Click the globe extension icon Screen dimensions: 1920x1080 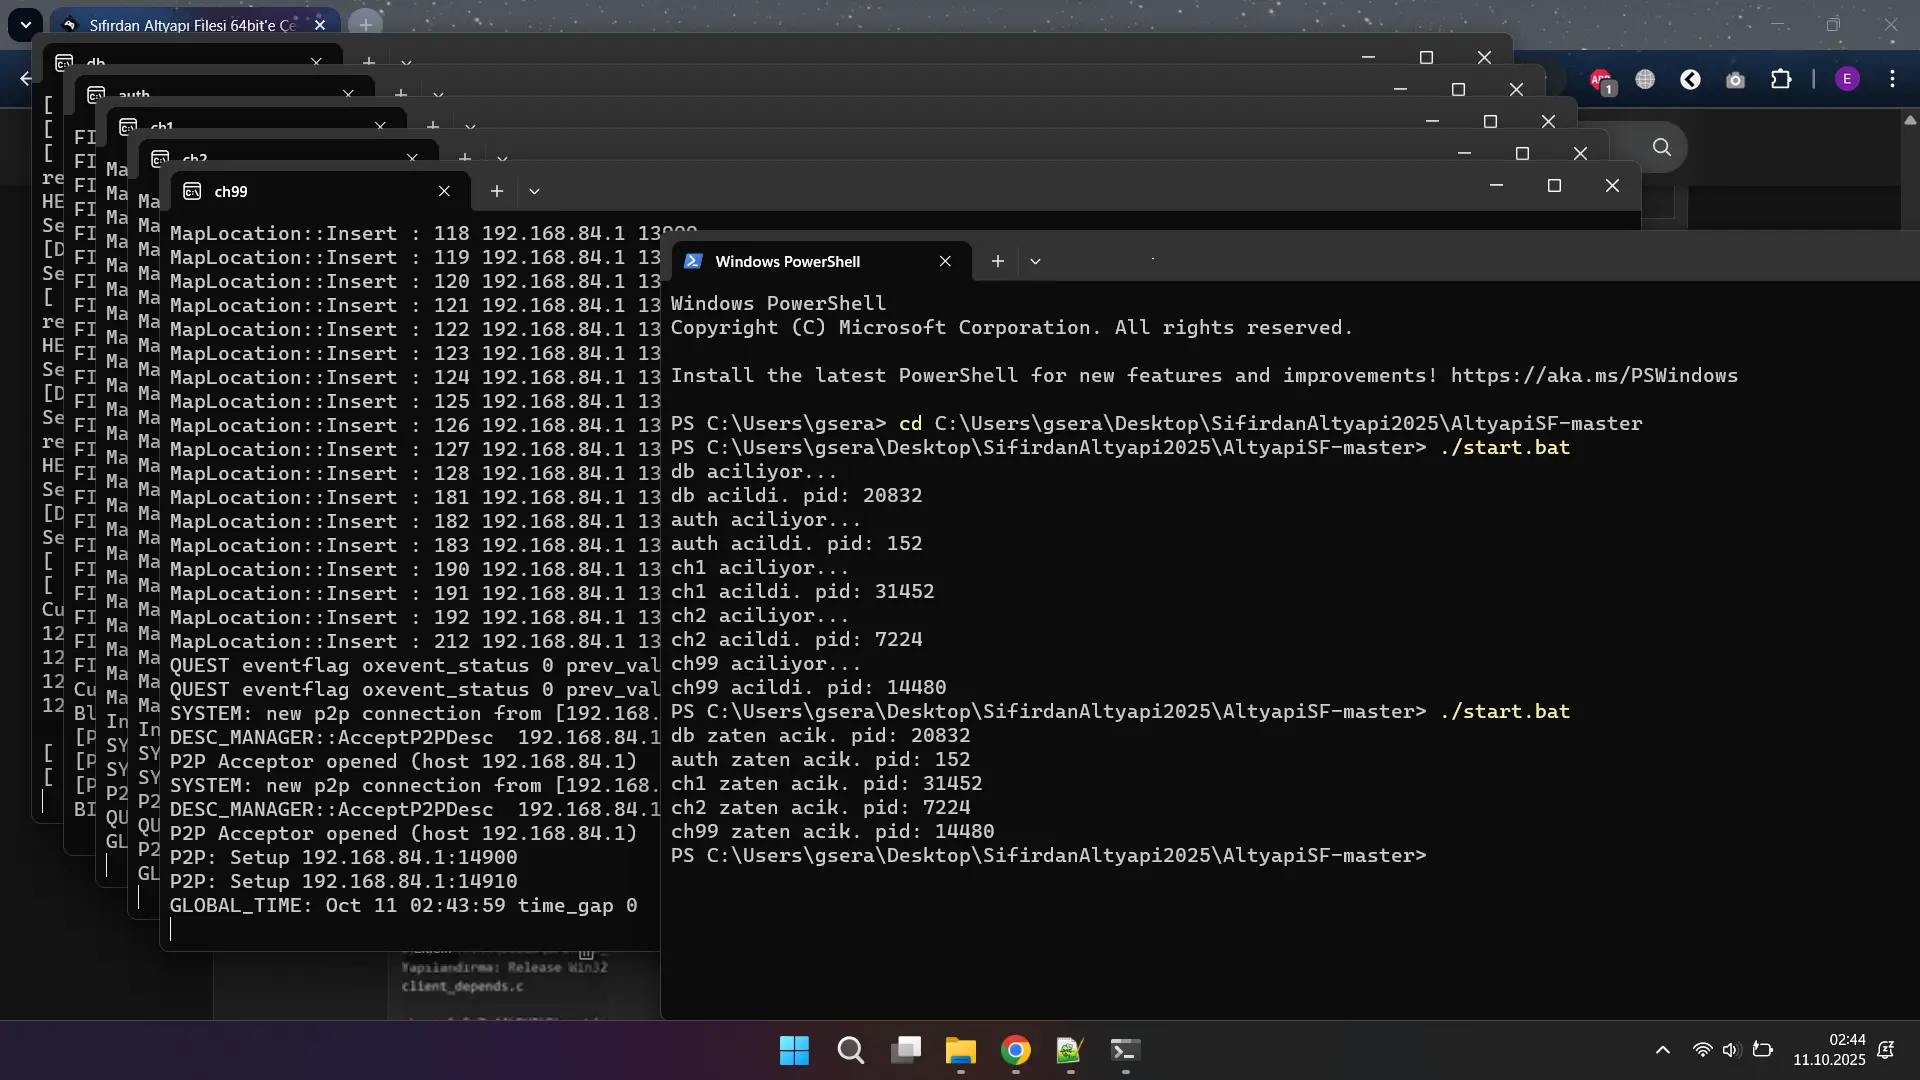1645,79
